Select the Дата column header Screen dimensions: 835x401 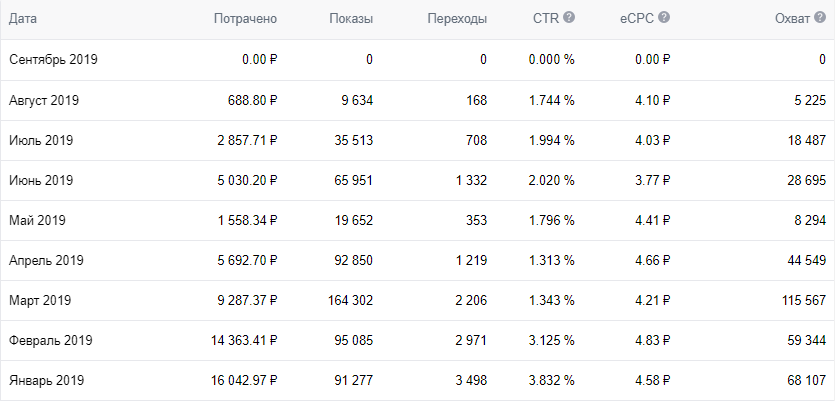tap(23, 19)
